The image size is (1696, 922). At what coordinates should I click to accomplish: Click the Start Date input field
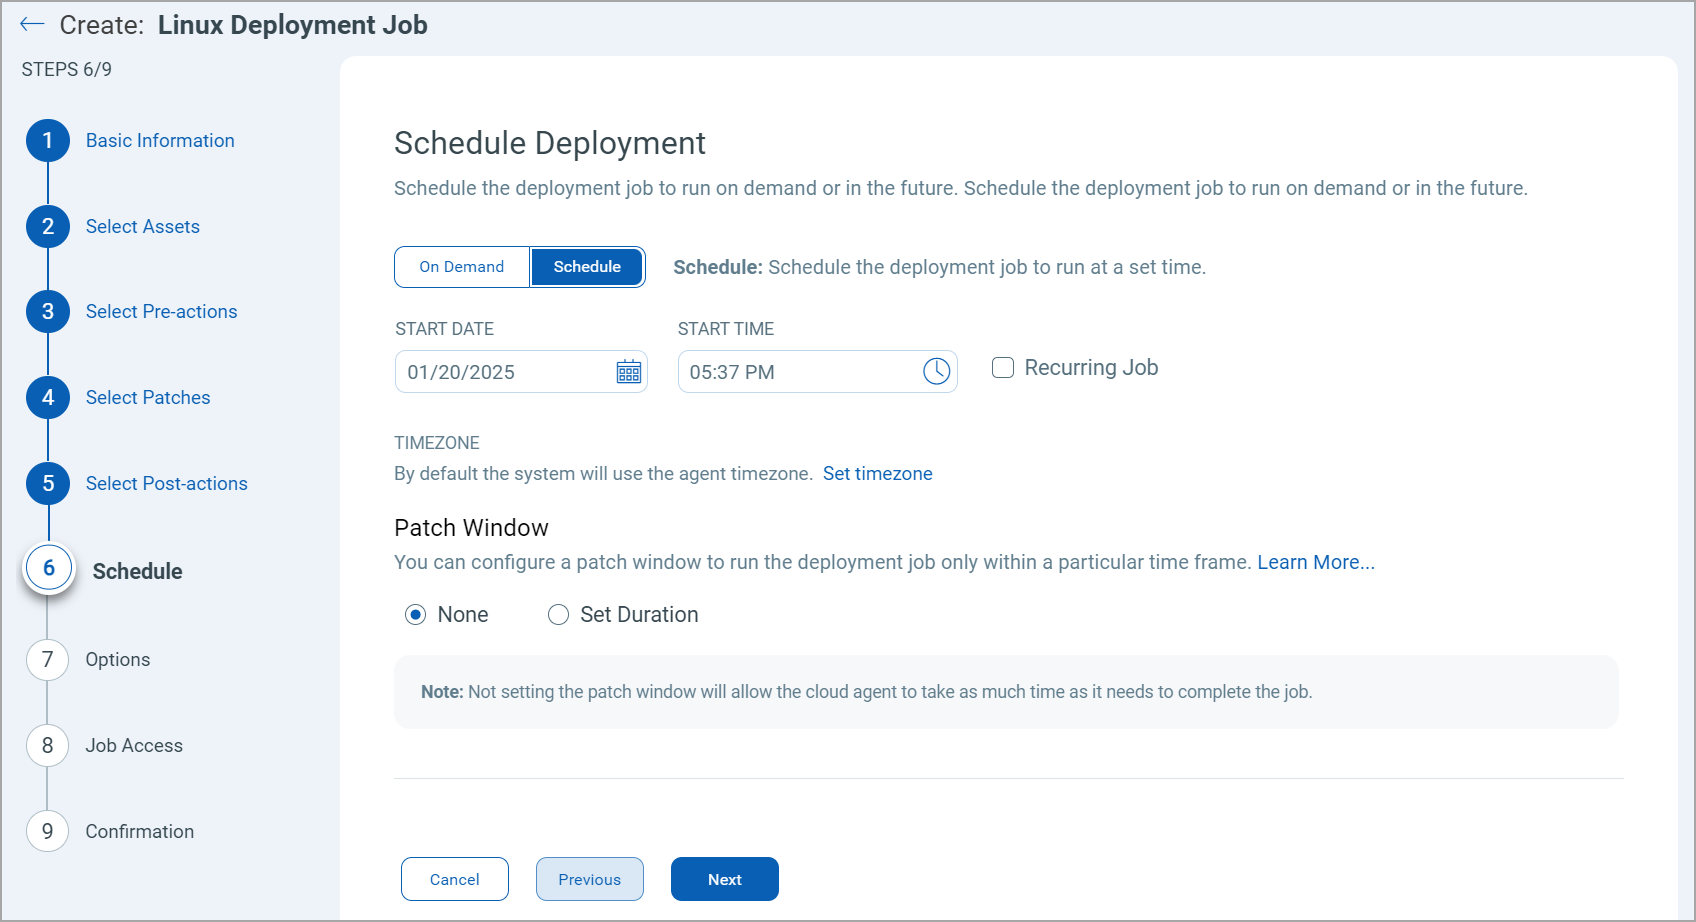500,371
